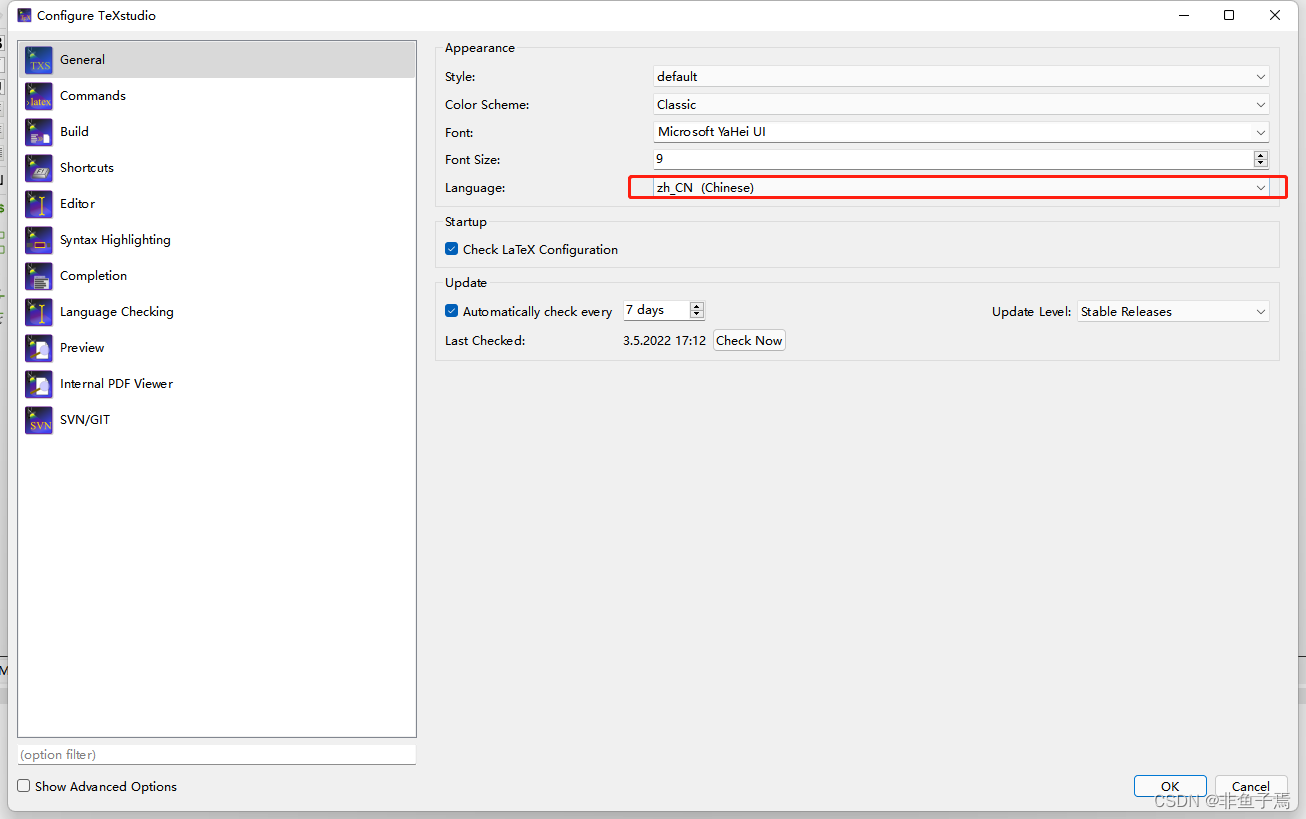Click the Syntax Highlighting icon
1306x819 pixels.
[39, 240]
